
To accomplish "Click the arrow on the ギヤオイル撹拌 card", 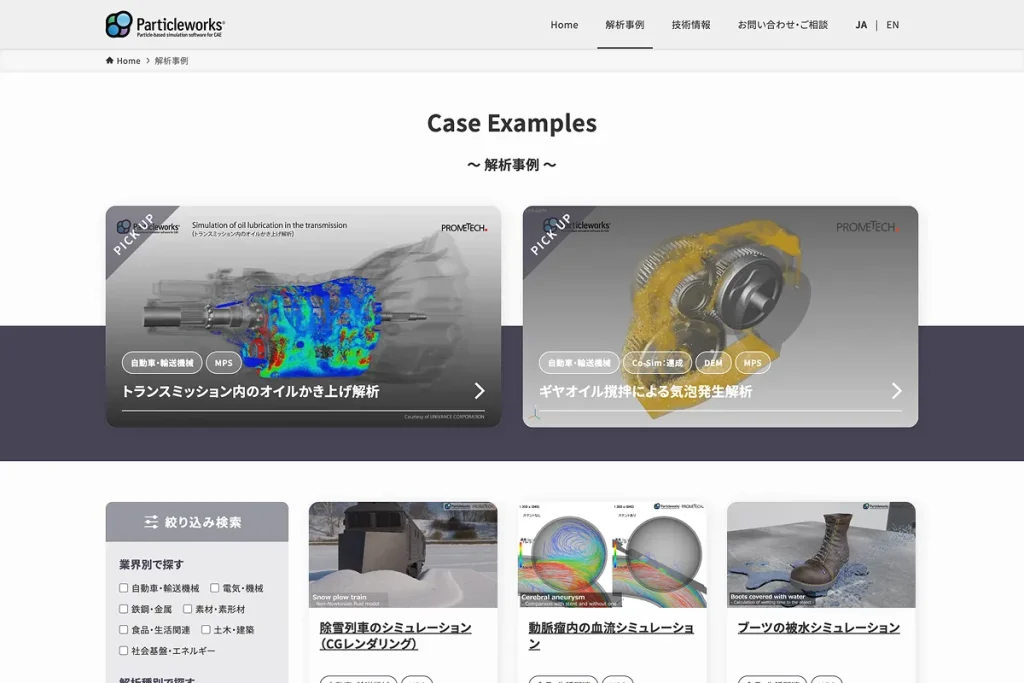I will (897, 390).
